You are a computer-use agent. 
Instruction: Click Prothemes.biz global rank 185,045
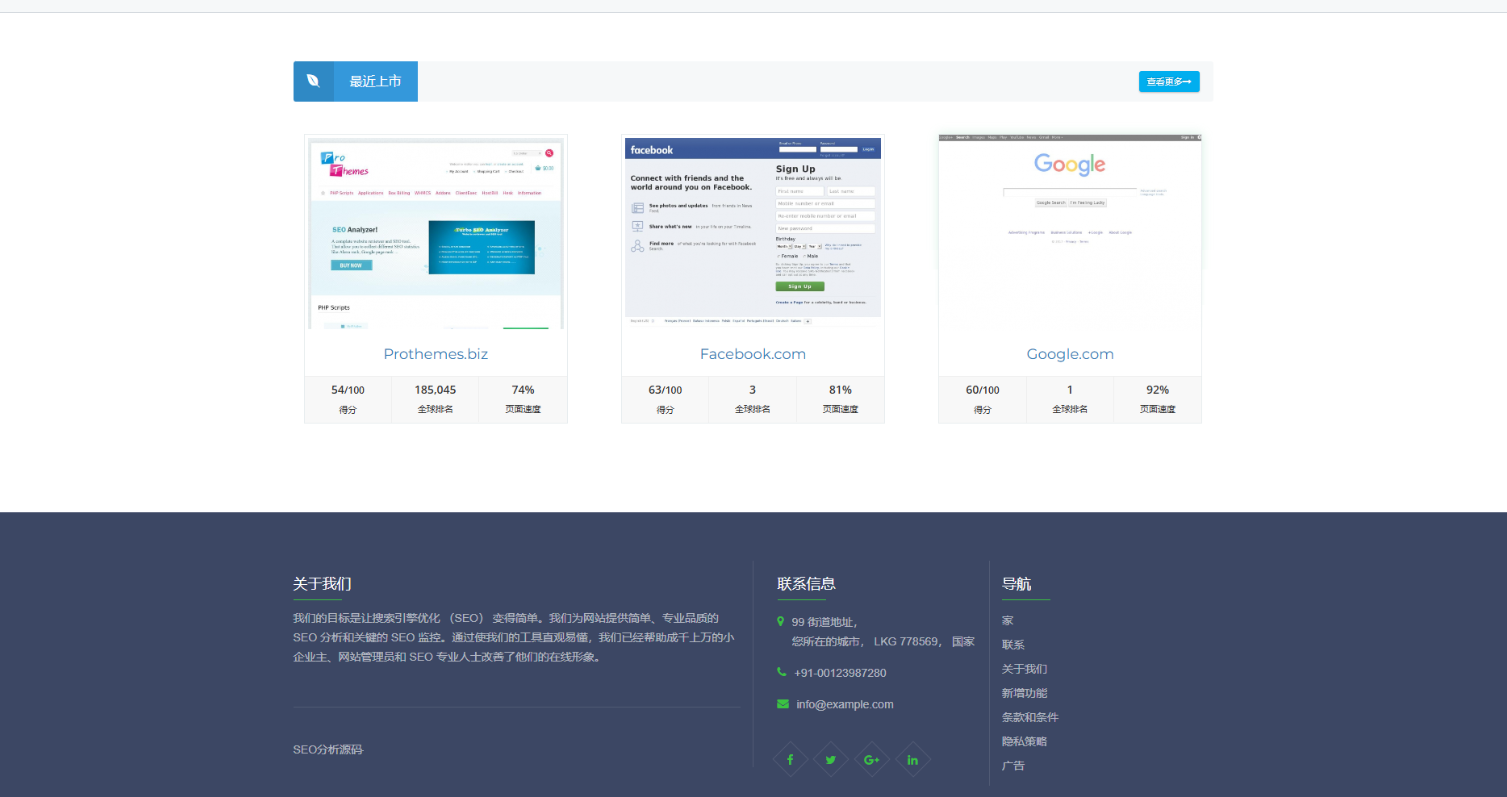[435, 390]
